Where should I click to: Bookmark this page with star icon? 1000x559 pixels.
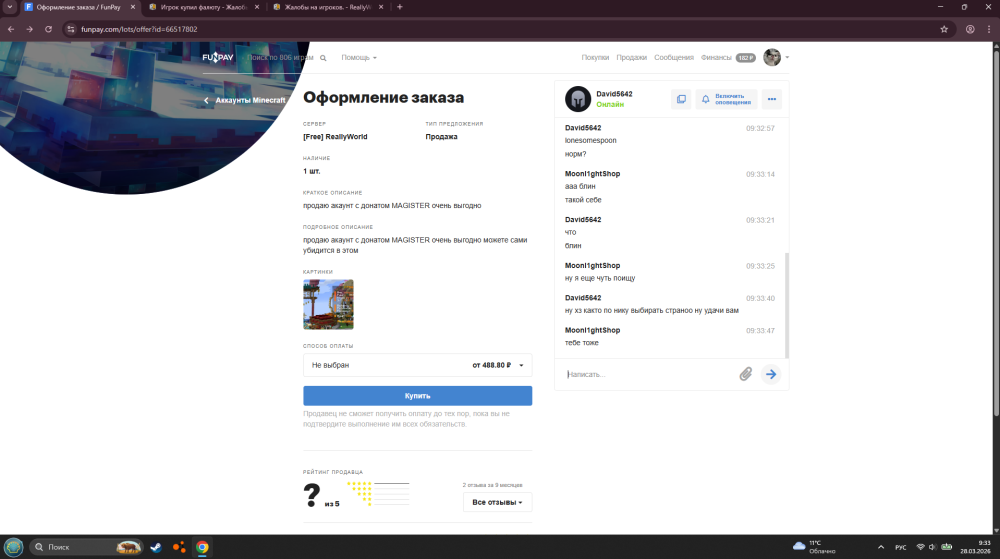pyautogui.click(x=944, y=29)
